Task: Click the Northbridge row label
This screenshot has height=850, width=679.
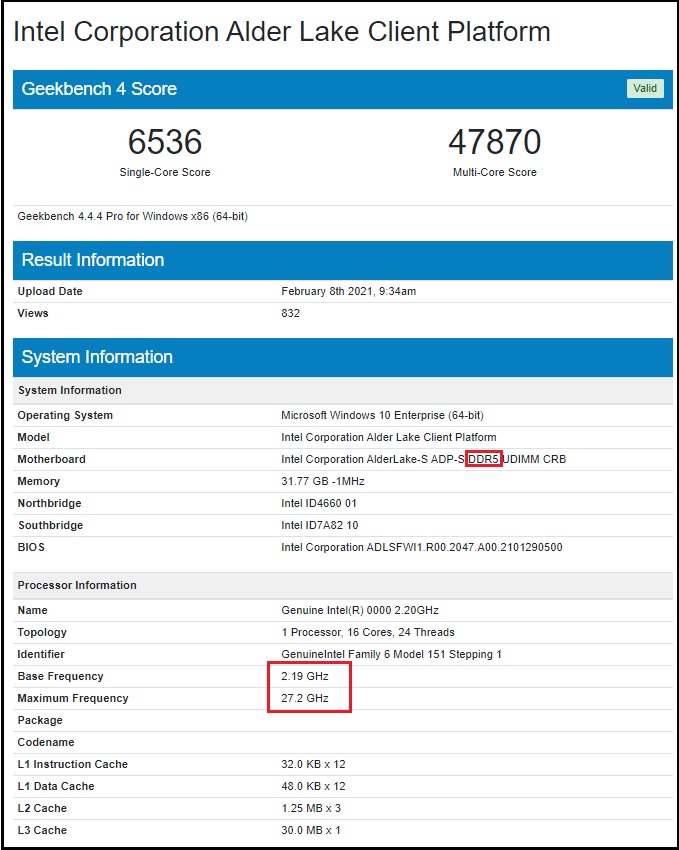Action: 49,503
